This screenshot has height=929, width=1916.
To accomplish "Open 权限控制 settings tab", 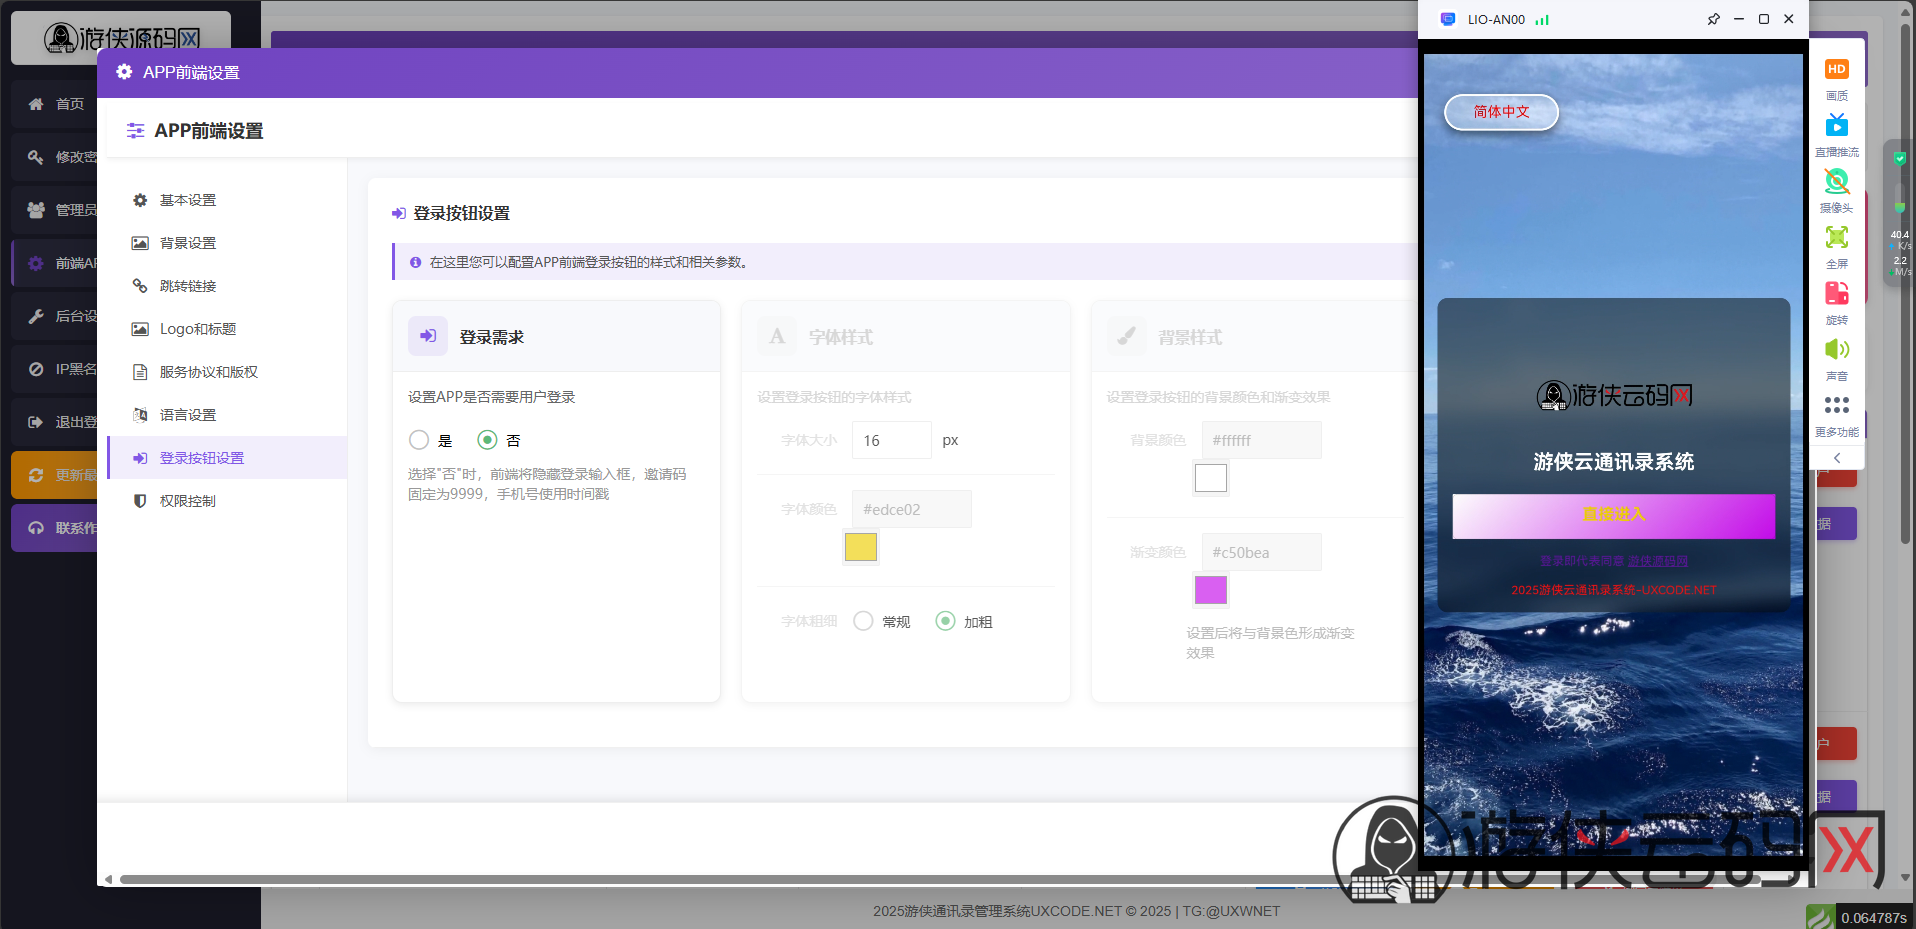I will pos(227,501).
